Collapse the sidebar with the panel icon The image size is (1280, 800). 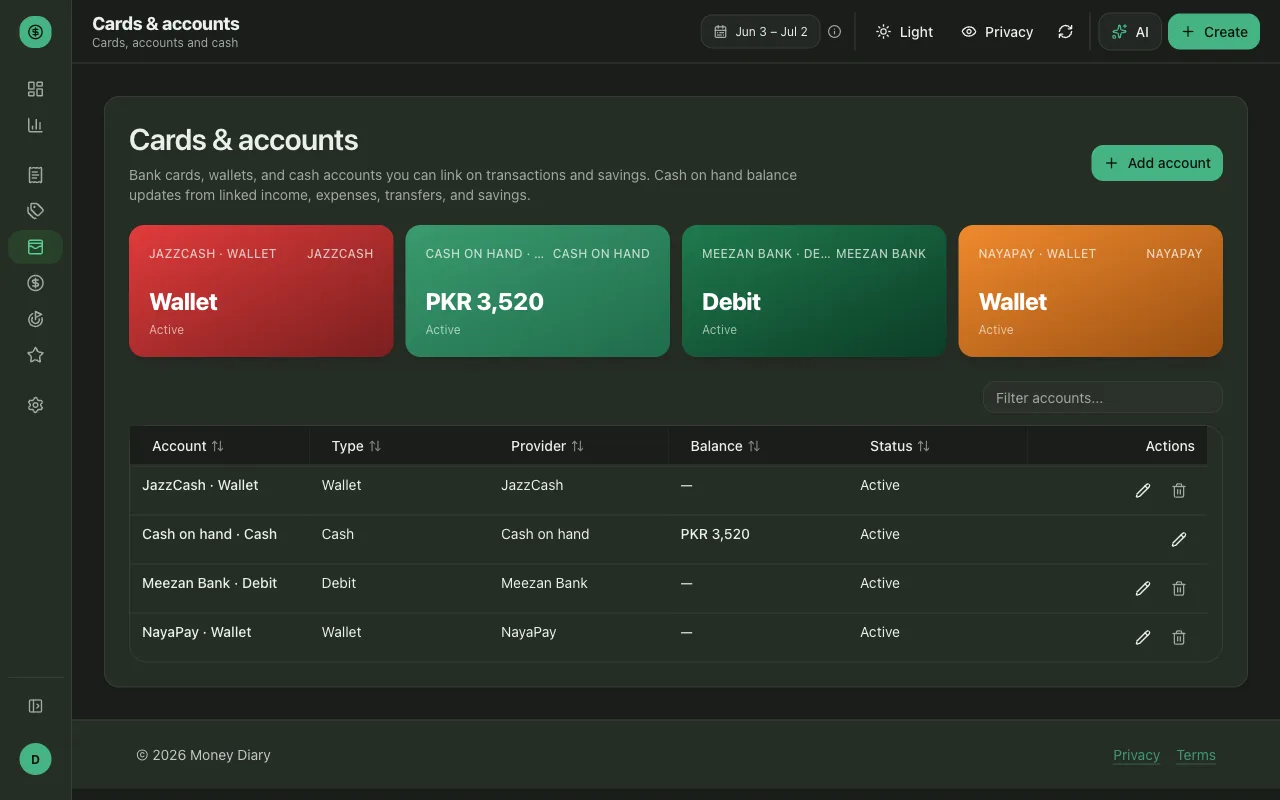(x=35, y=706)
